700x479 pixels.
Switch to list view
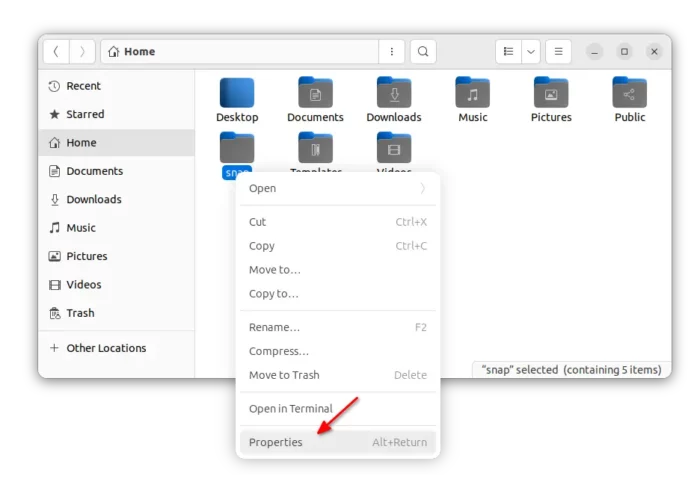(508, 52)
